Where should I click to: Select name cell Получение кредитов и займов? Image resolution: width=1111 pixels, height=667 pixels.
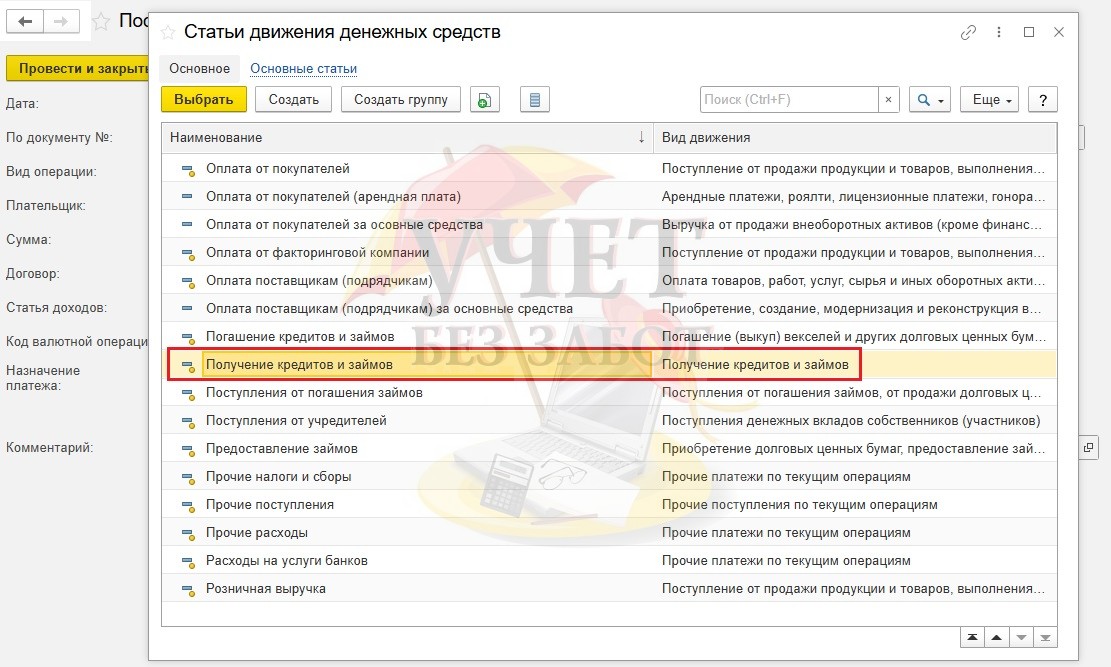(x=427, y=364)
